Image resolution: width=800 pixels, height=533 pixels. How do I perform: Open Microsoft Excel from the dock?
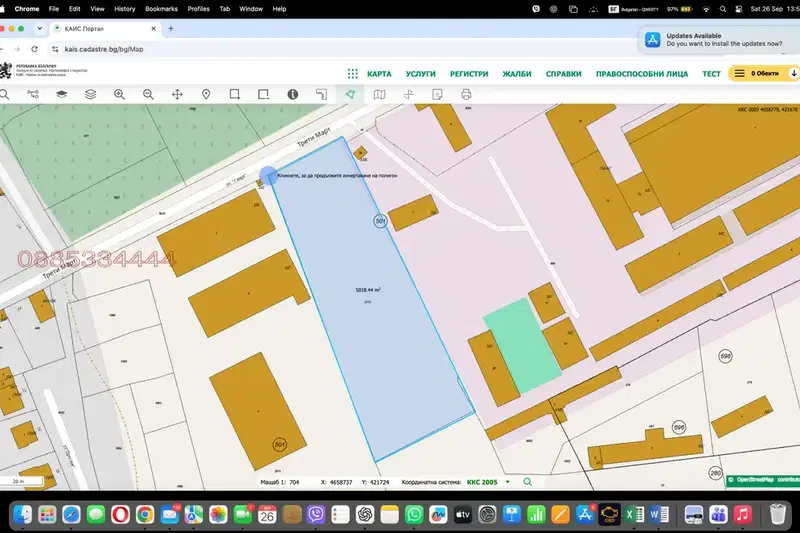tap(634, 515)
